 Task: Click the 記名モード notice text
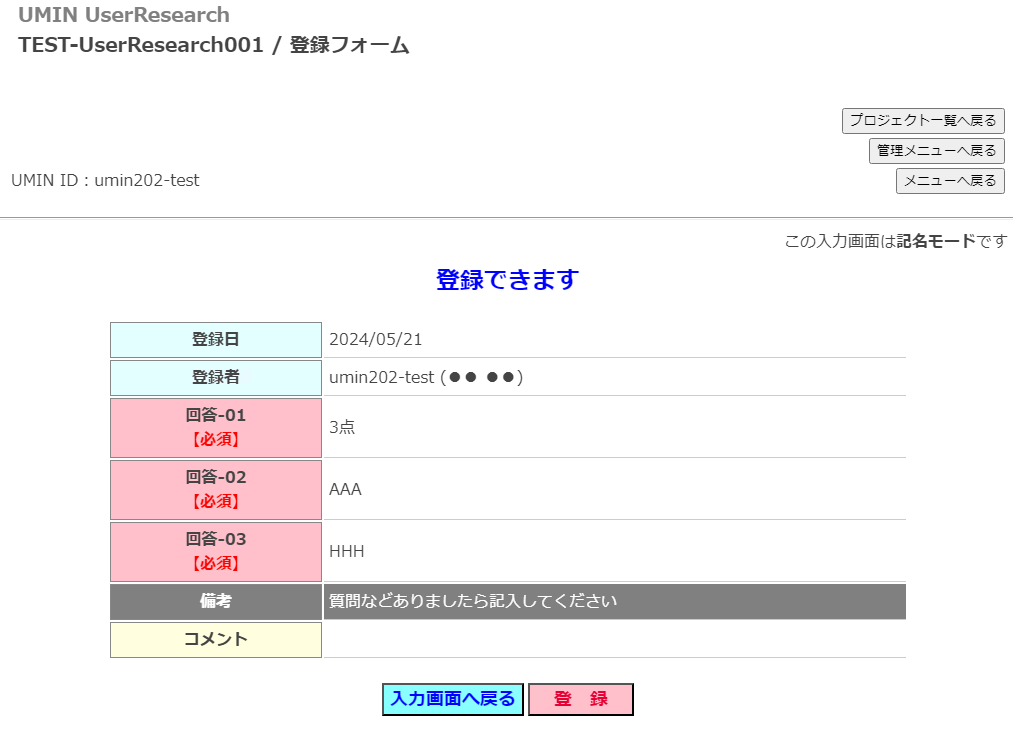pyautogui.click(x=895, y=241)
